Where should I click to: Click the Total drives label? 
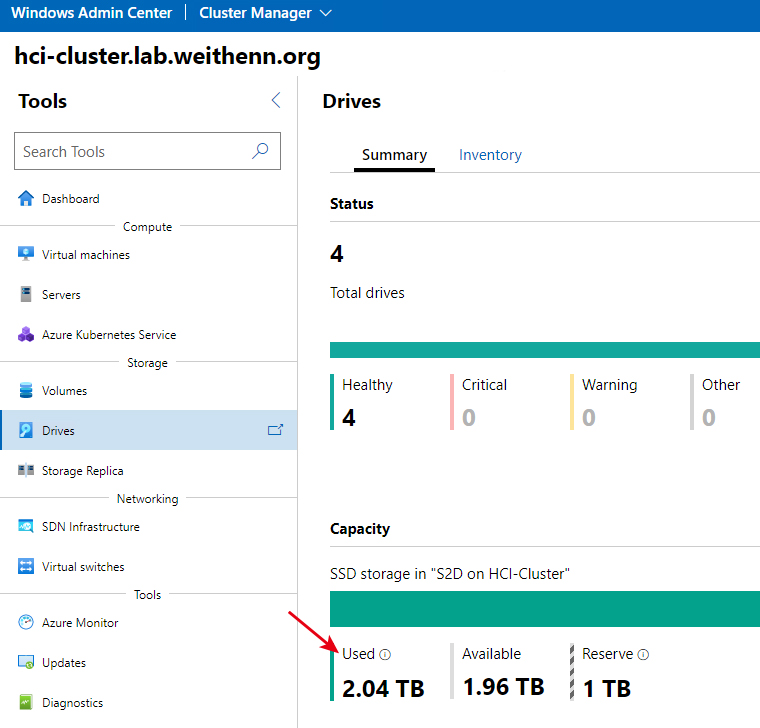click(367, 293)
